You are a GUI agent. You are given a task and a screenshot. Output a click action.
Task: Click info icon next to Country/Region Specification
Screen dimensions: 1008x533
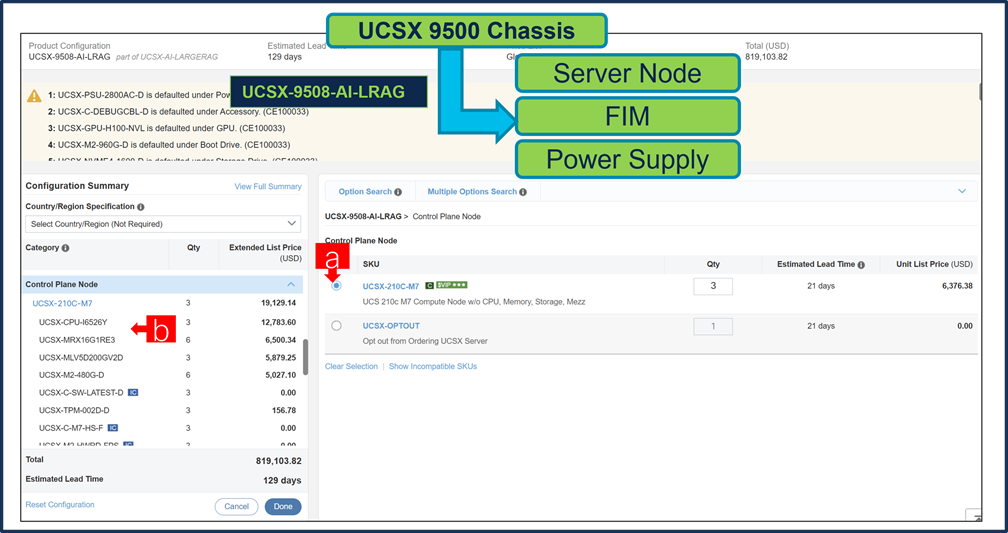pos(141,207)
